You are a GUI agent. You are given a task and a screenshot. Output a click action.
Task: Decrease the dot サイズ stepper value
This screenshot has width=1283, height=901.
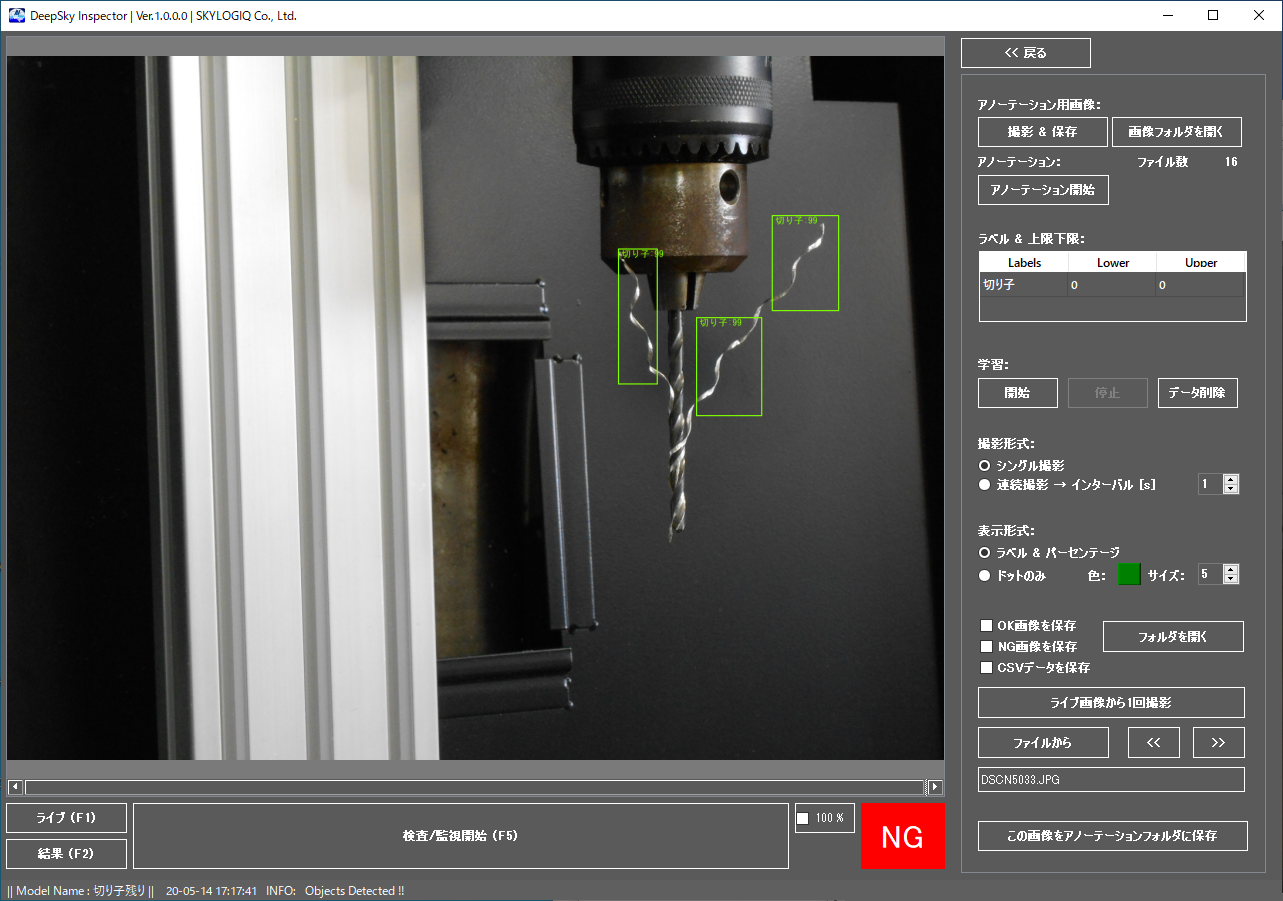[1231, 580]
